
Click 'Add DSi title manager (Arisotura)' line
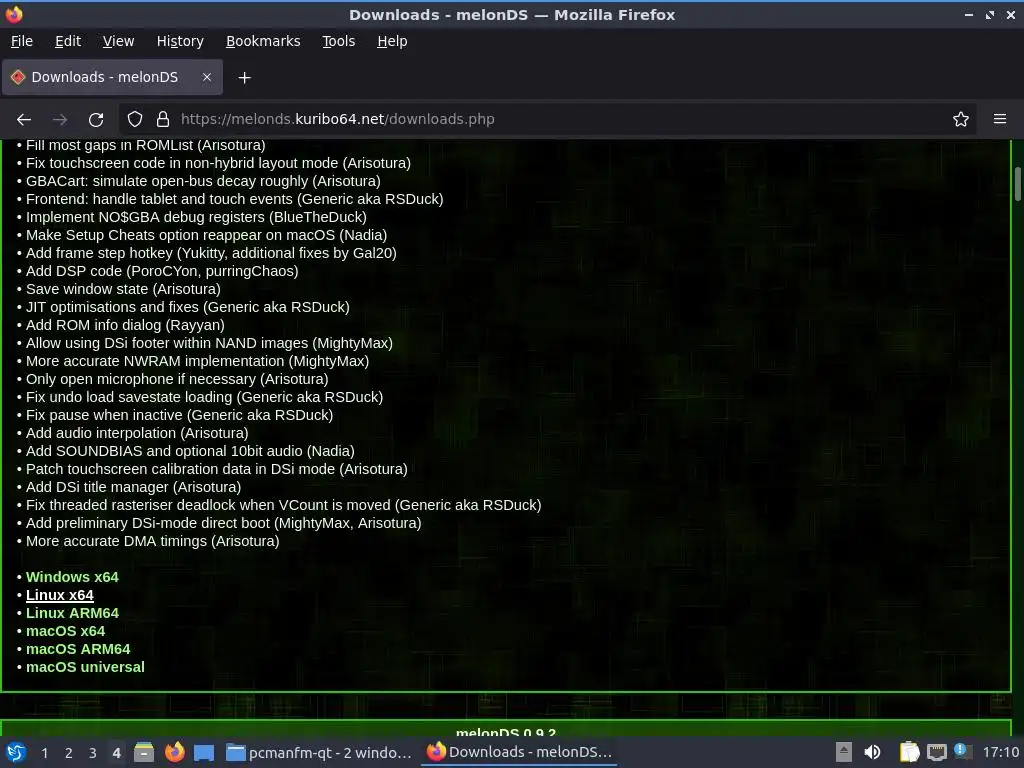(x=133, y=487)
